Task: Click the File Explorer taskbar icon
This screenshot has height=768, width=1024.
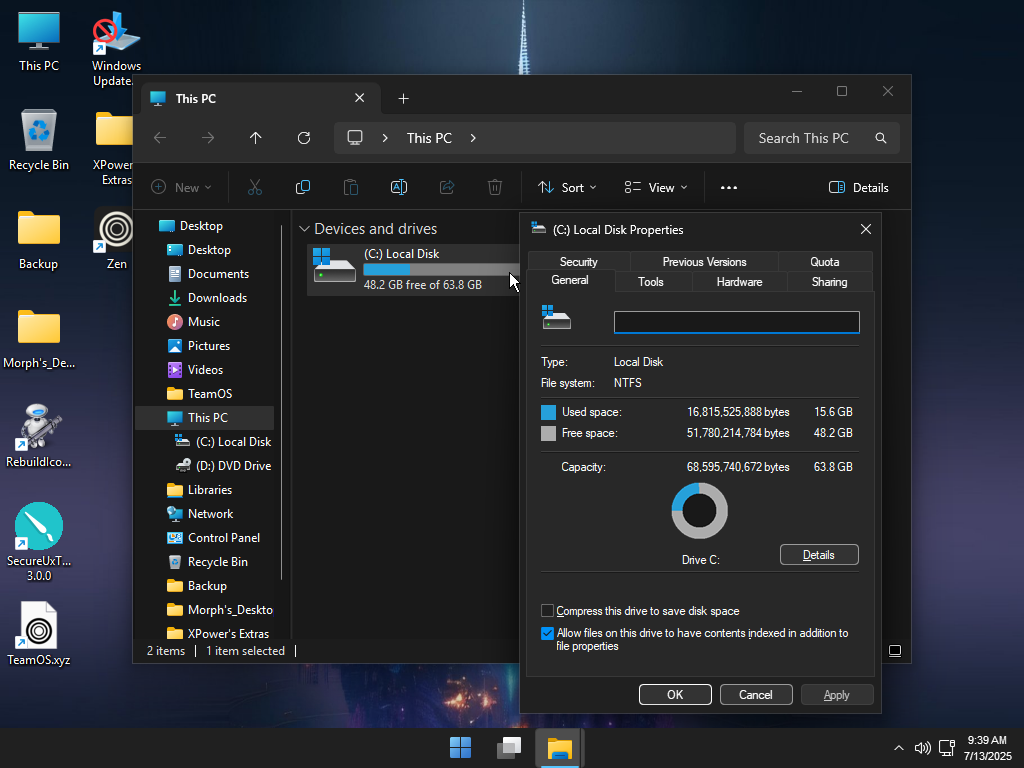Action: pyautogui.click(x=560, y=748)
